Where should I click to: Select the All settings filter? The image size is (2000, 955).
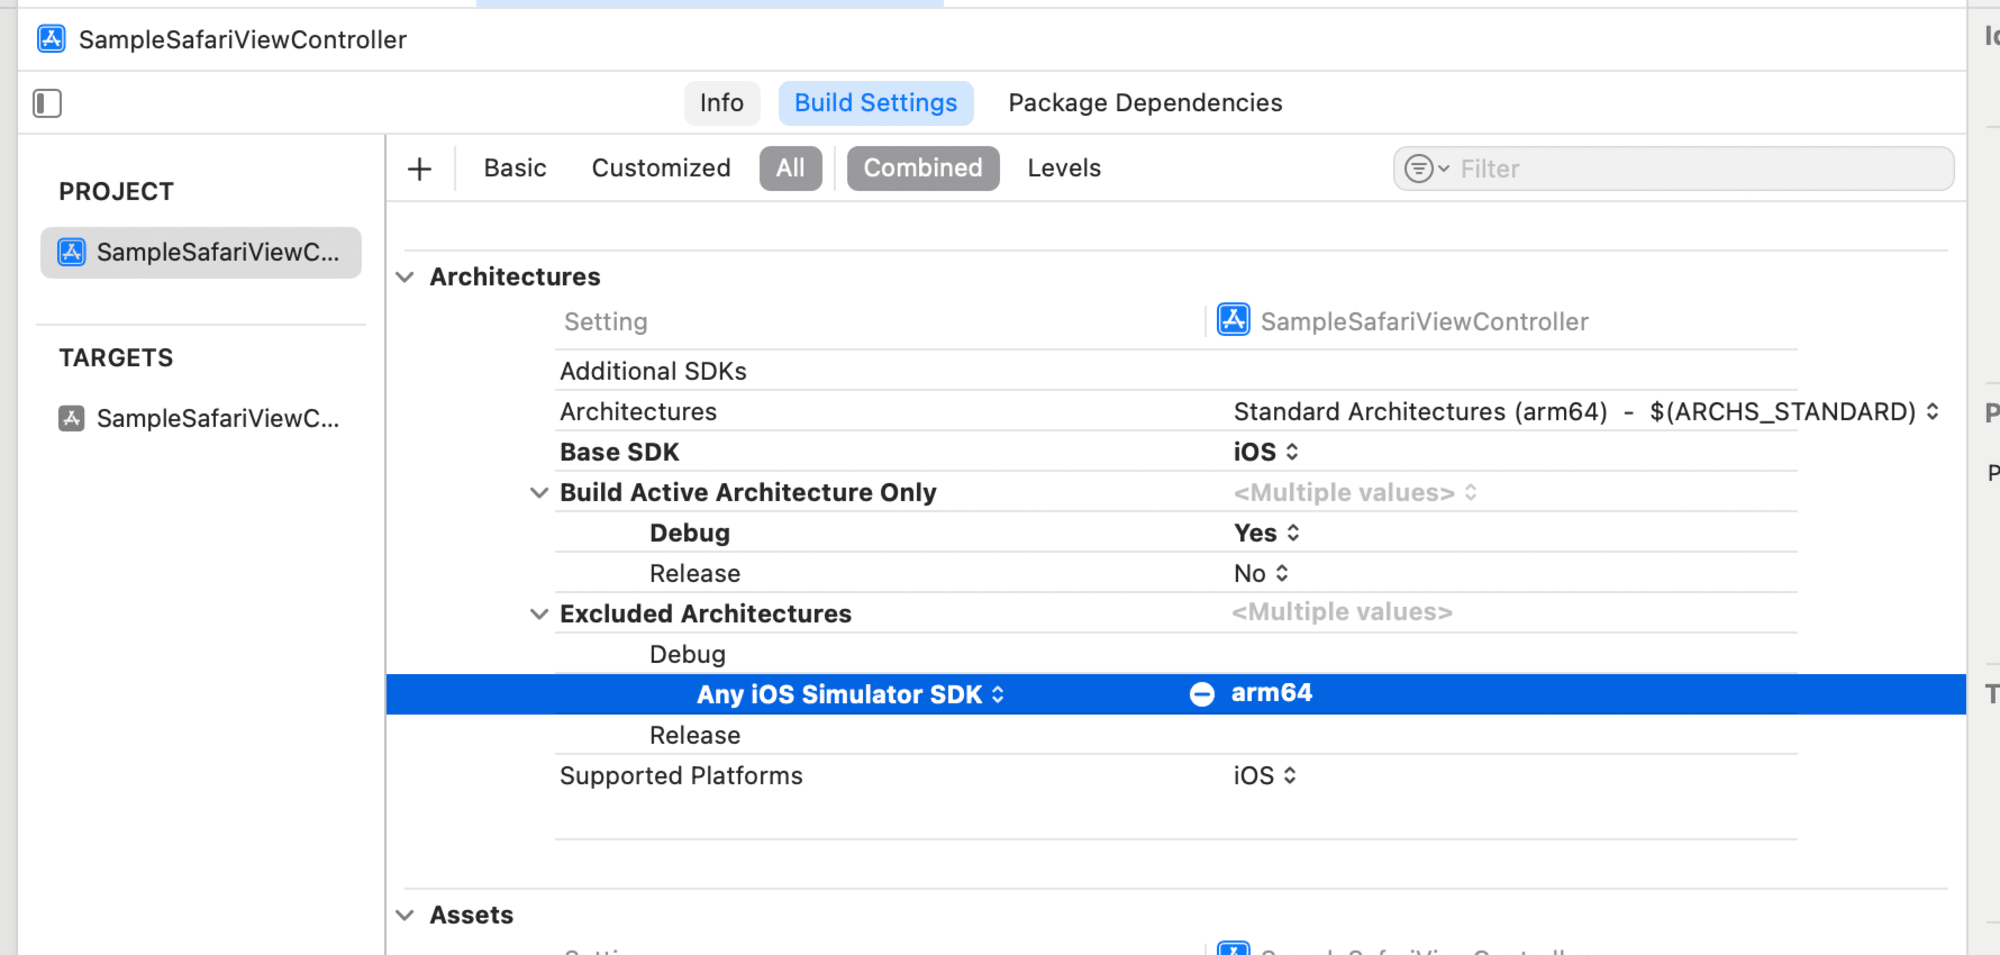click(790, 168)
